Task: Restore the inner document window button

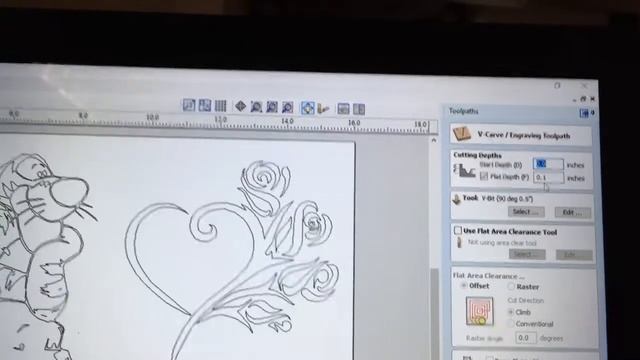Action: coord(583,99)
